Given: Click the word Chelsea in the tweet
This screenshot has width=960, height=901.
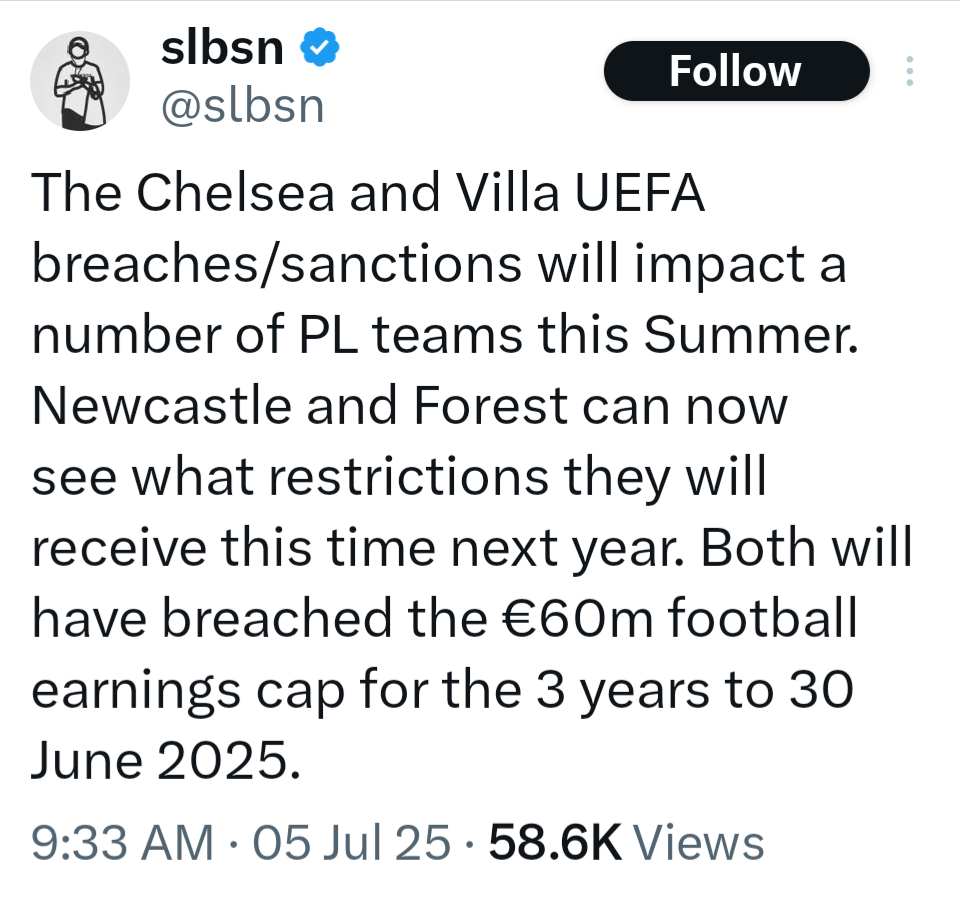Looking at the screenshot, I should point(234,194).
